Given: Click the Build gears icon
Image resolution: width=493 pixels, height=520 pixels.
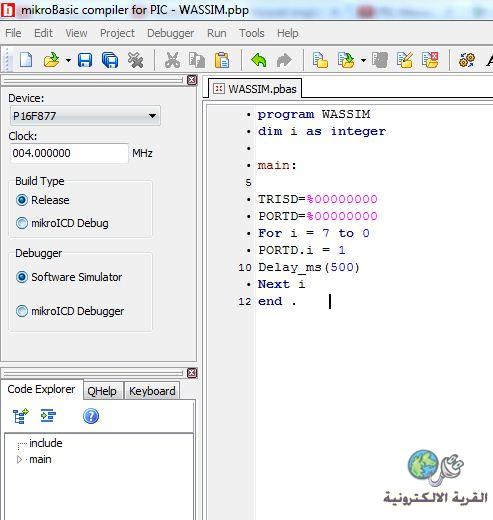Looking at the screenshot, I should pos(467,60).
